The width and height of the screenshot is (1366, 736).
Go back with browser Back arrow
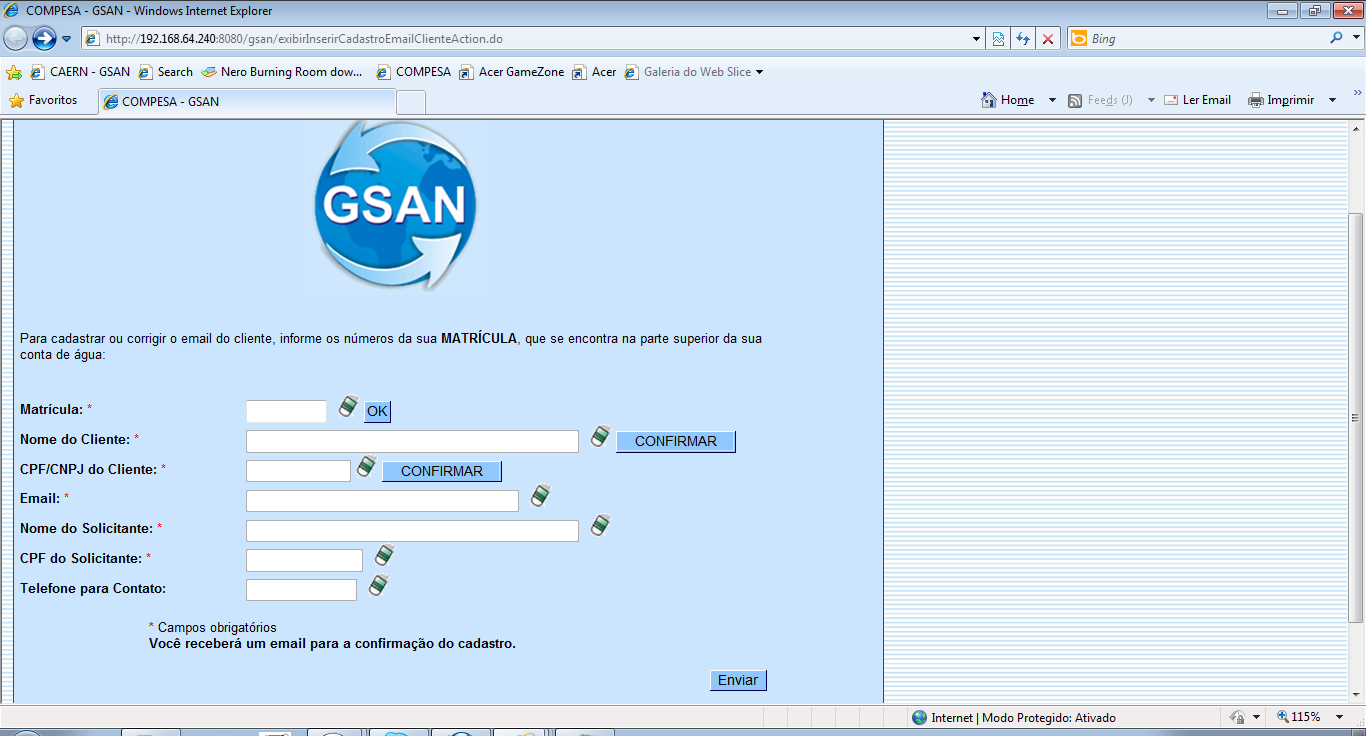click(x=15, y=39)
